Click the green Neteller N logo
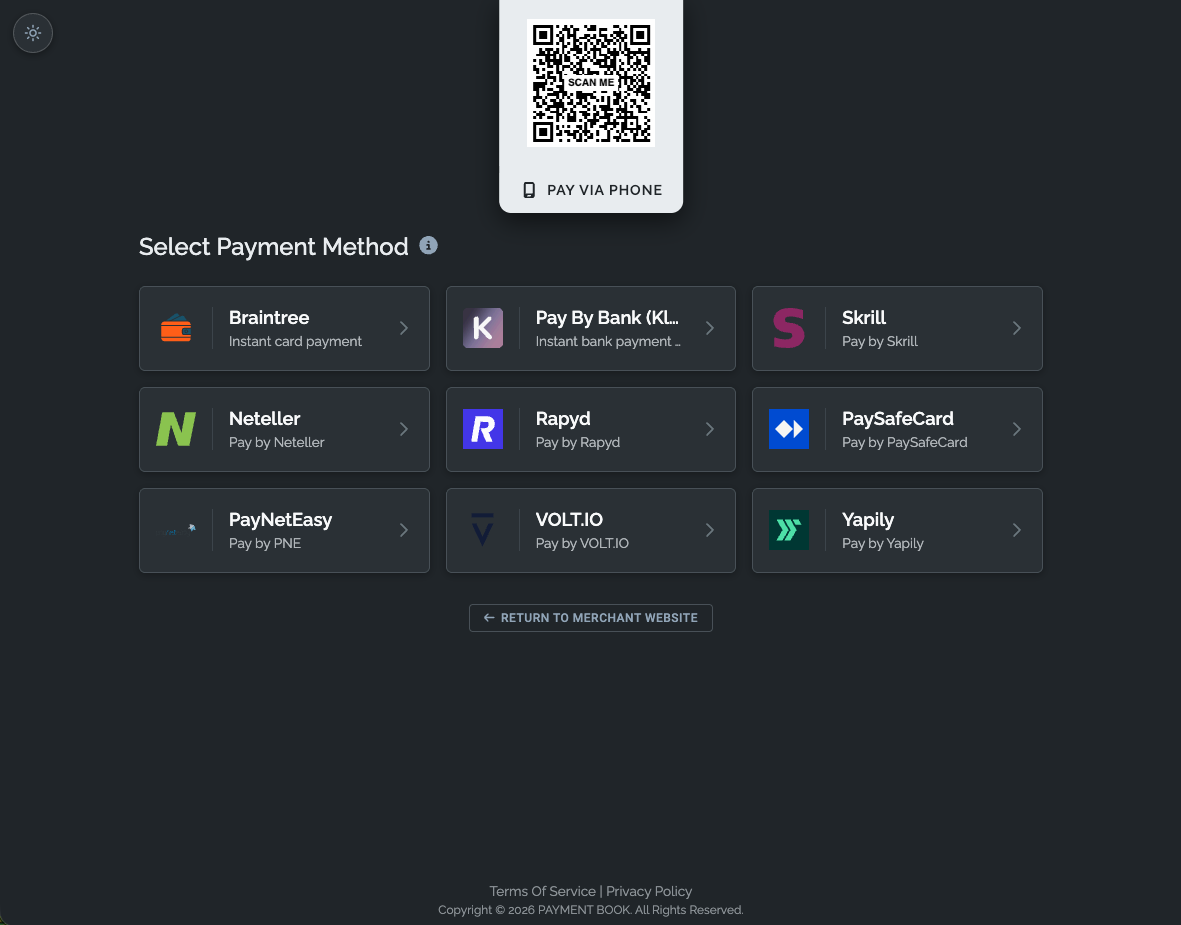The image size is (1181, 925). (x=176, y=429)
